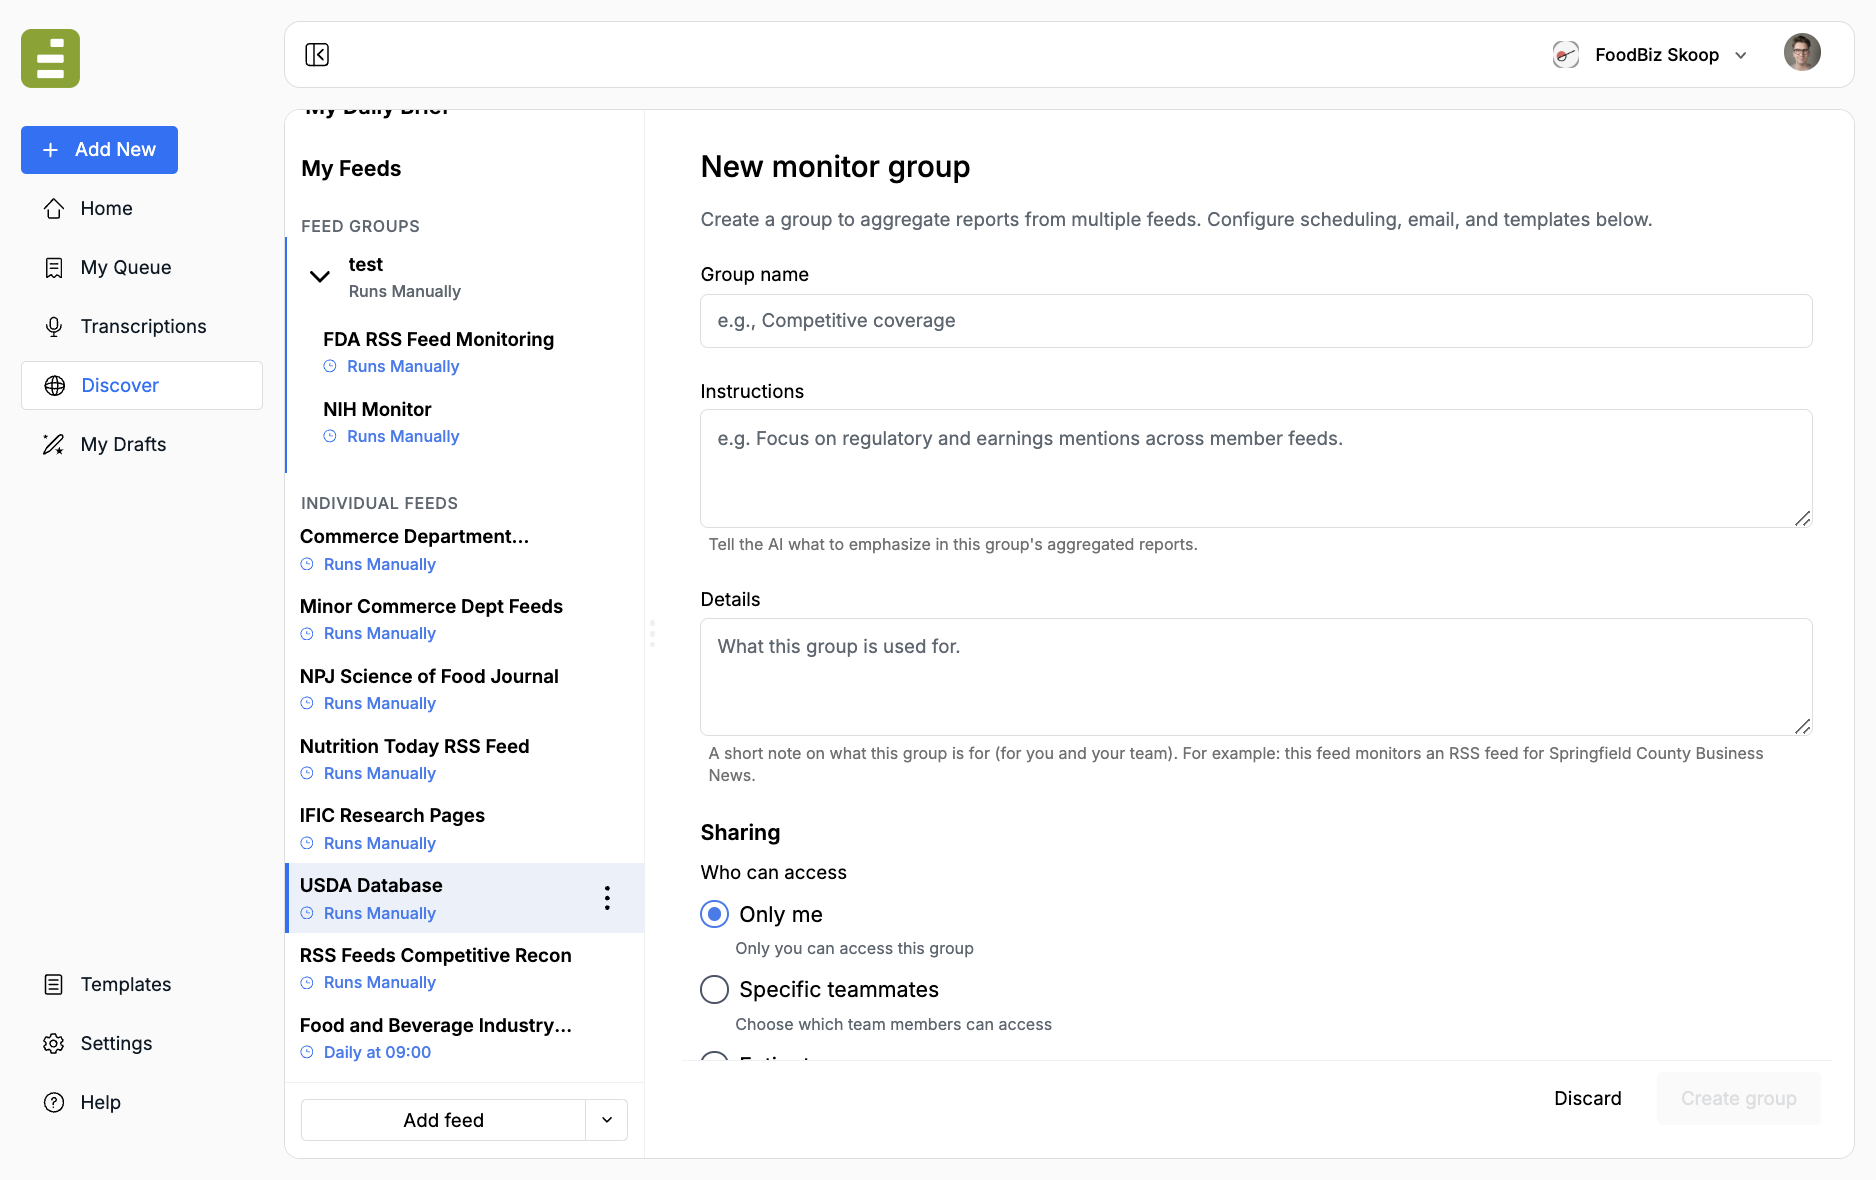
Task: Select the Discover menu item
Action: pyautogui.click(x=142, y=385)
